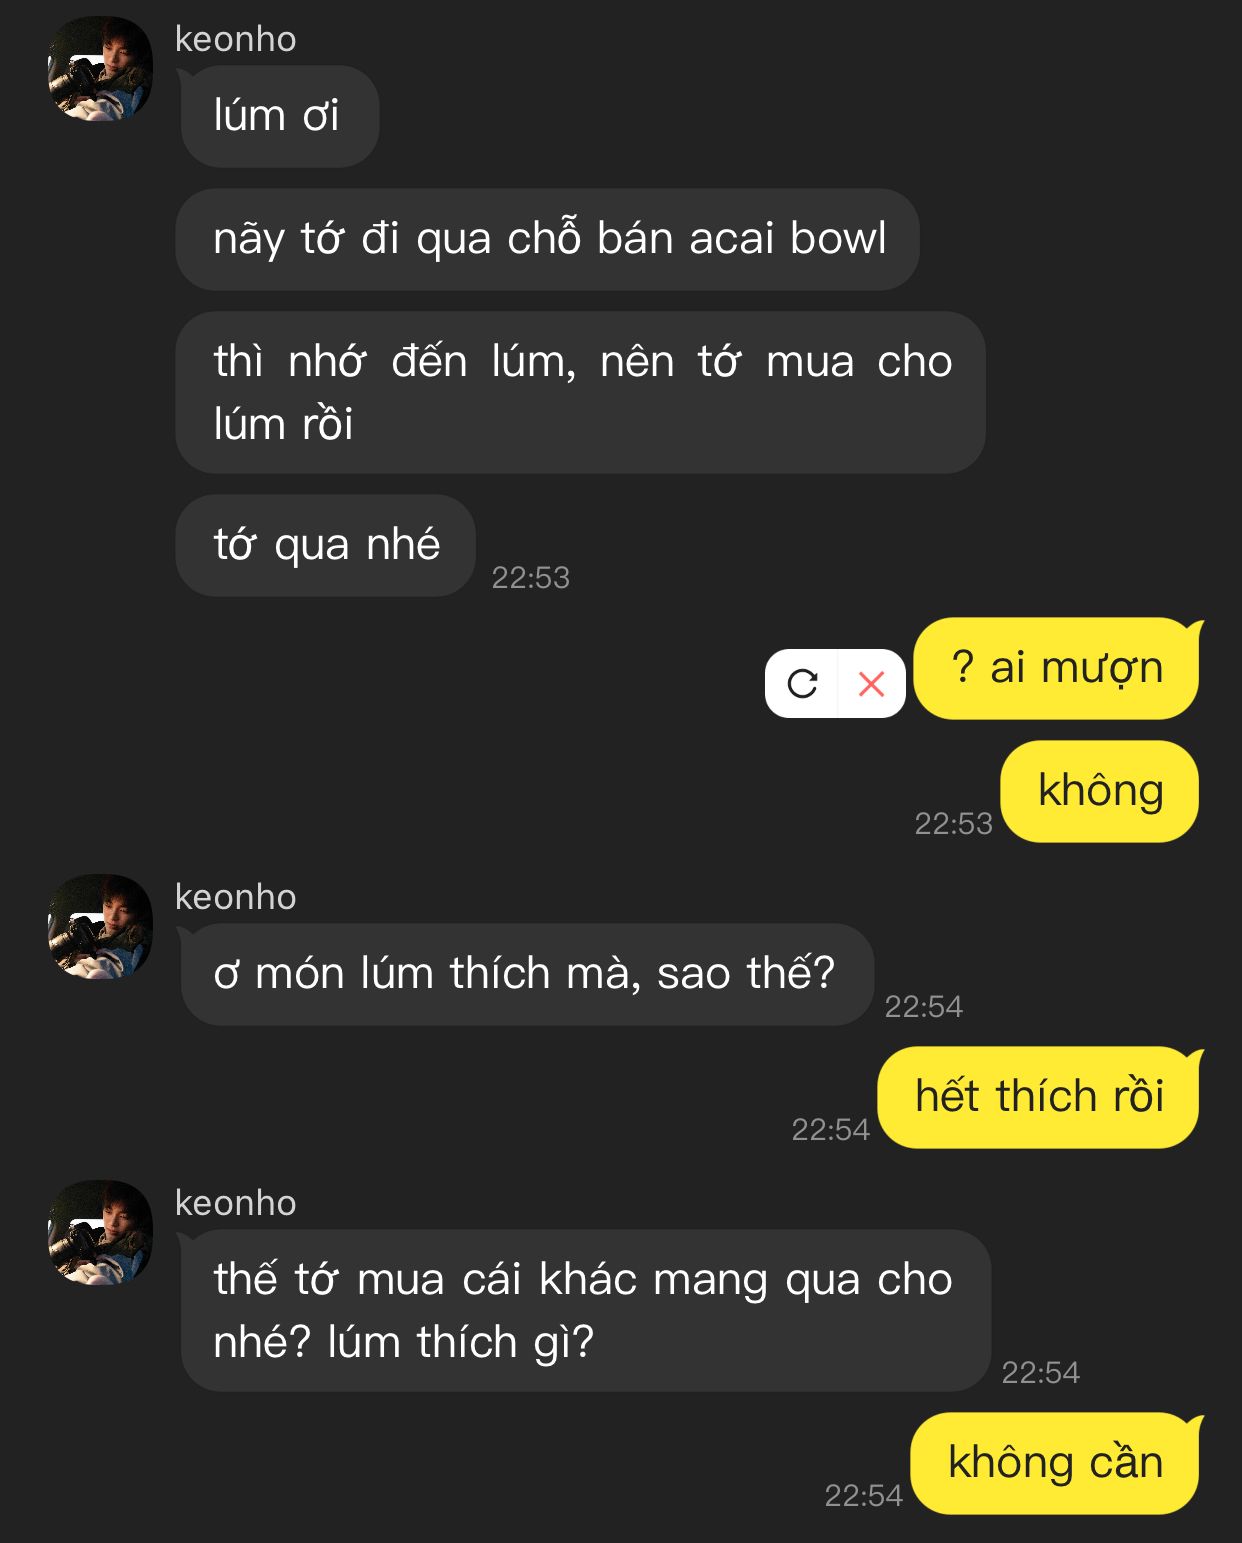
Task: Click the 'keonho' name above 'lúm ơi'
Action: (x=236, y=39)
